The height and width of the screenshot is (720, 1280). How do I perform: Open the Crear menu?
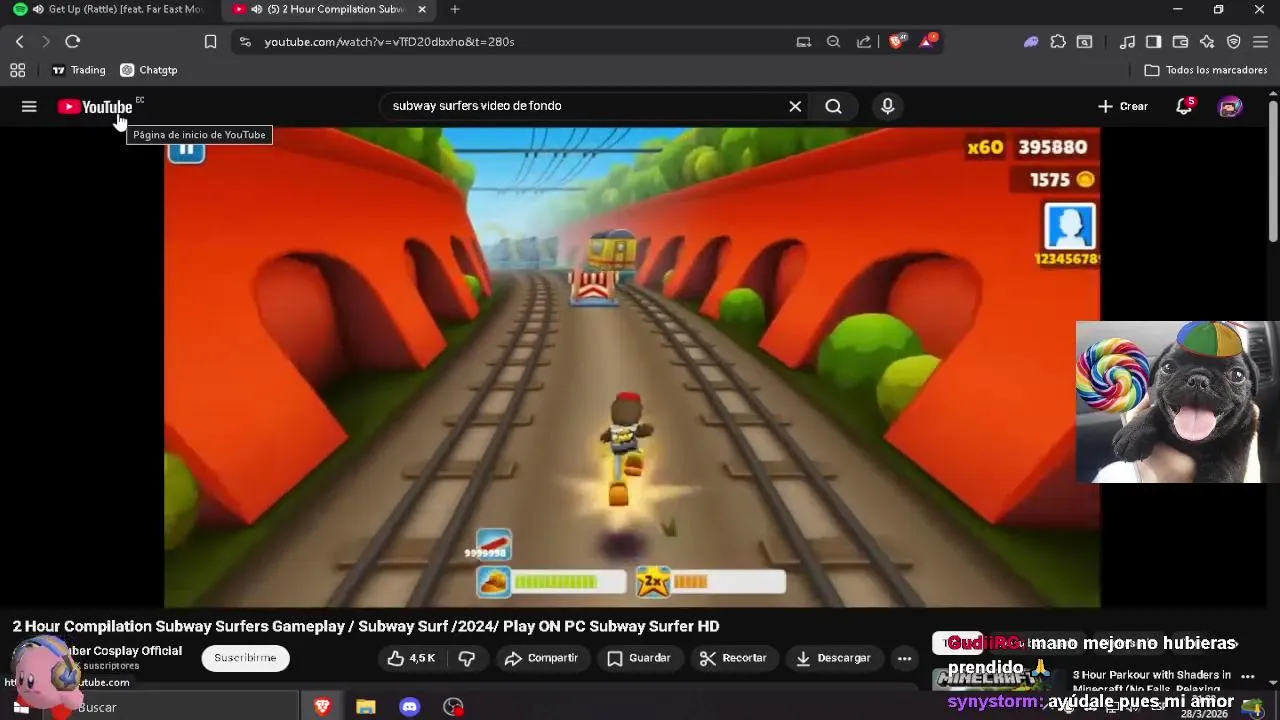coord(1122,106)
